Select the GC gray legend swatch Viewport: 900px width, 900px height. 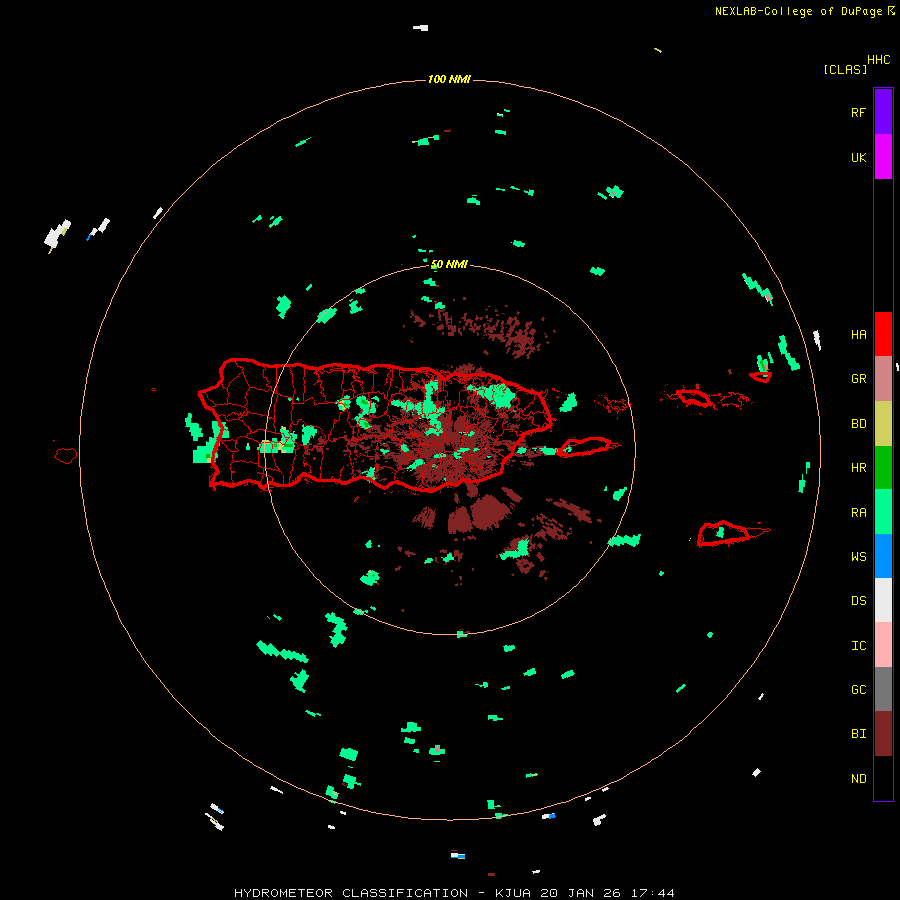883,689
